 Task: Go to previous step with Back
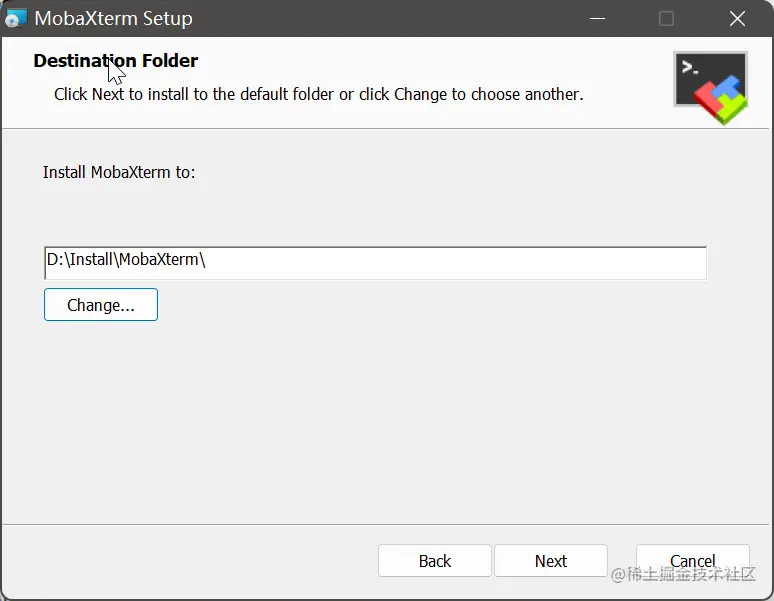point(435,561)
